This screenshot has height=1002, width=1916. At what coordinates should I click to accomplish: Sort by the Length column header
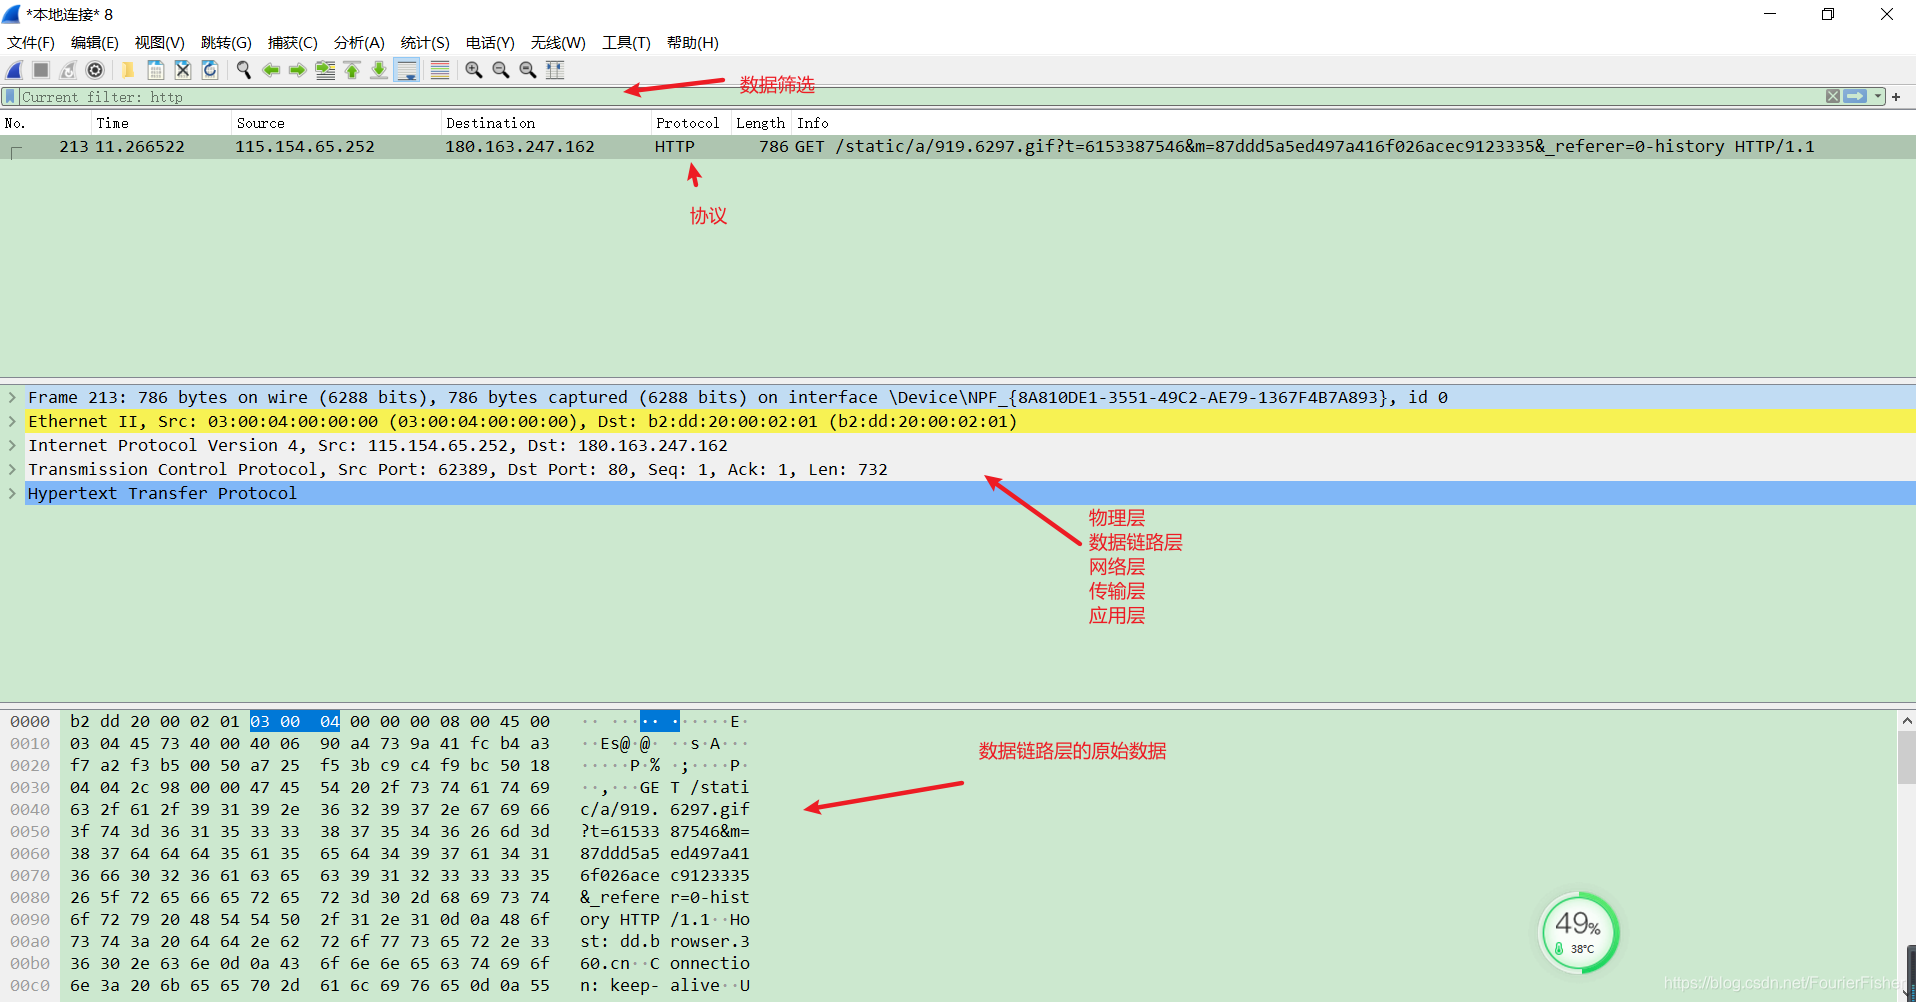pyautogui.click(x=762, y=123)
